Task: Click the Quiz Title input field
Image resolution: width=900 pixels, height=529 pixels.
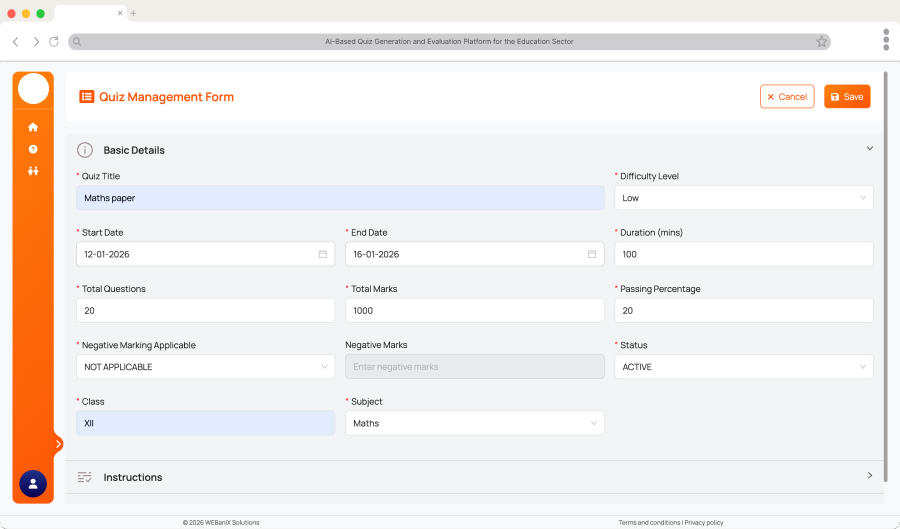Action: pyautogui.click(x=340, y=198)
